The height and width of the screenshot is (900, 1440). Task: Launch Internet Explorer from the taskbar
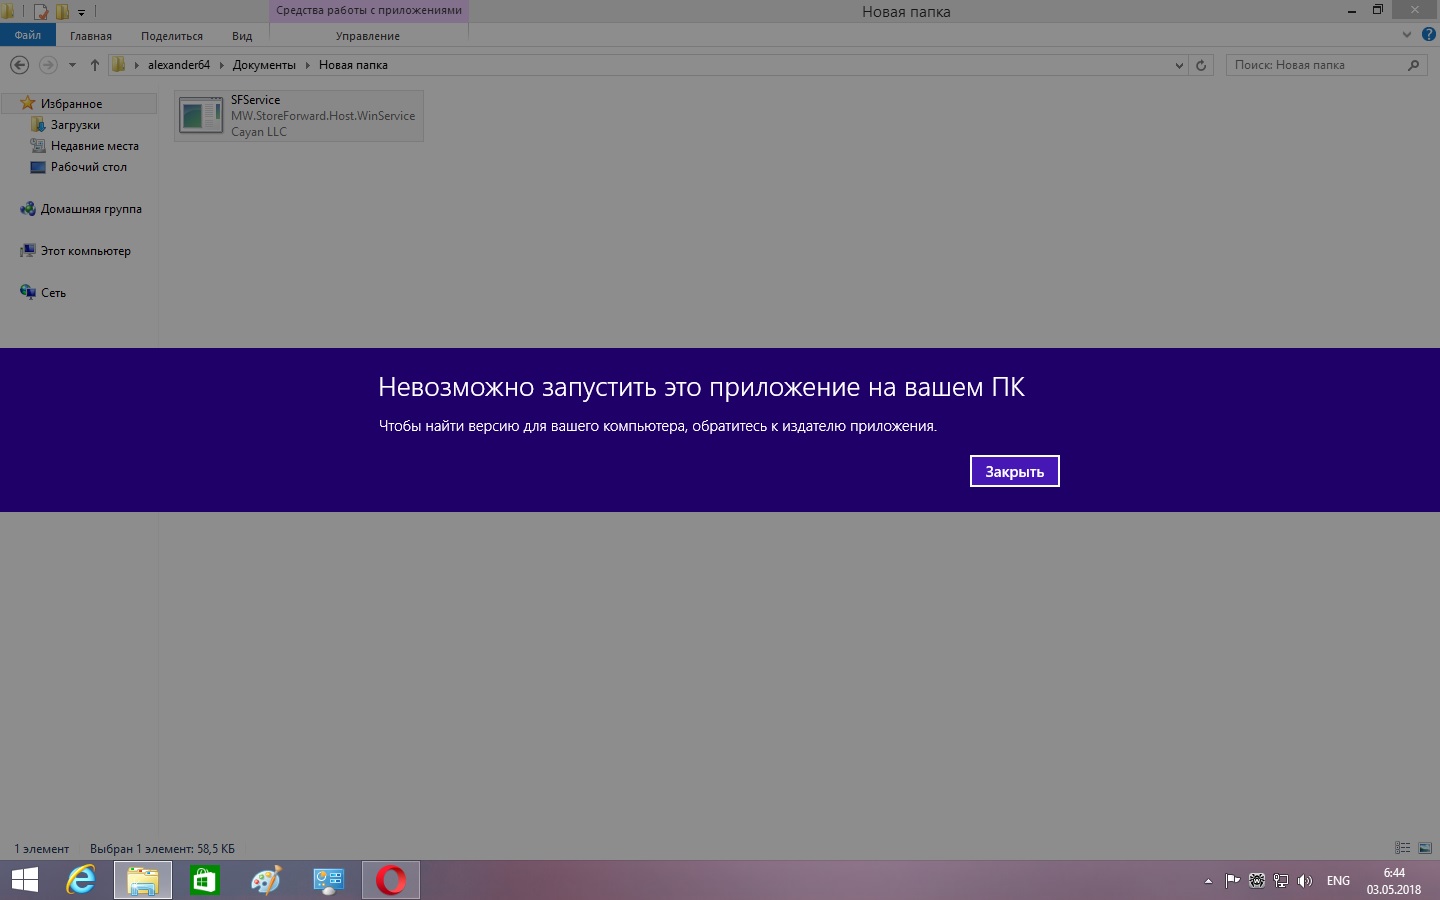[81, 880]
